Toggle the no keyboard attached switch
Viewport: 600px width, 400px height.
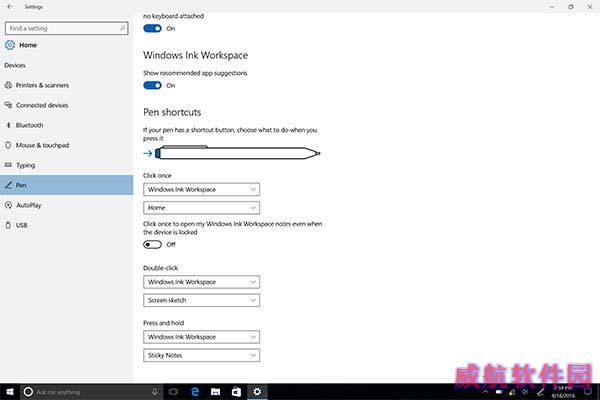point(152,28)
